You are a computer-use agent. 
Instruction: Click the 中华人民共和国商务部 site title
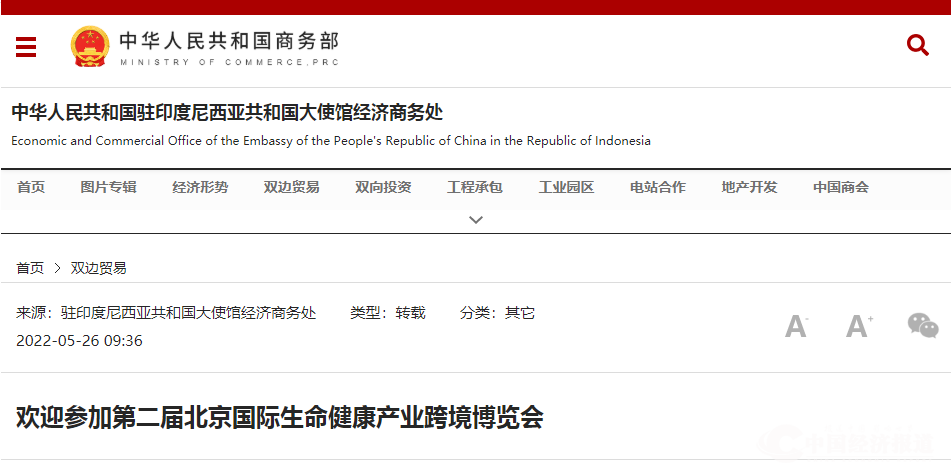tap(229, 42)
